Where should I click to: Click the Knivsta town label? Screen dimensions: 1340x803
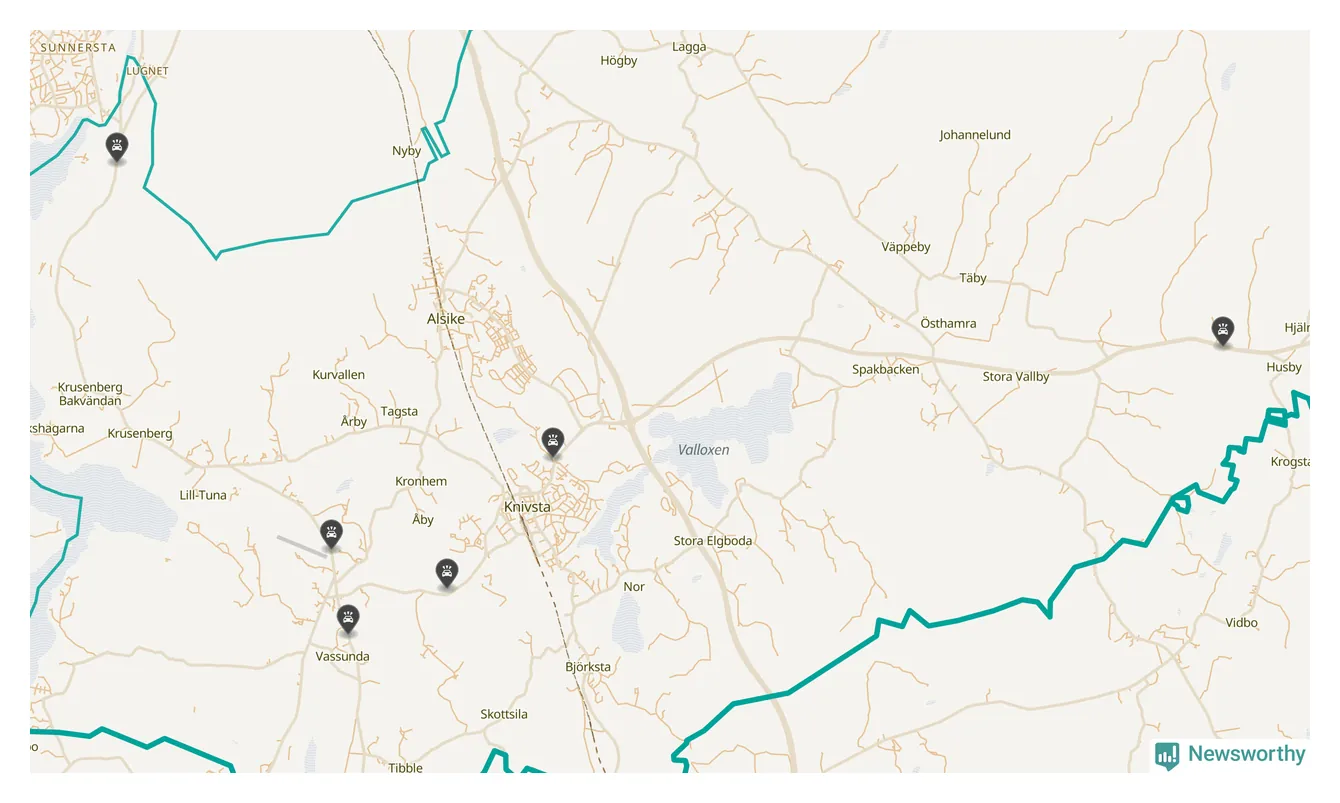[527, 507]
